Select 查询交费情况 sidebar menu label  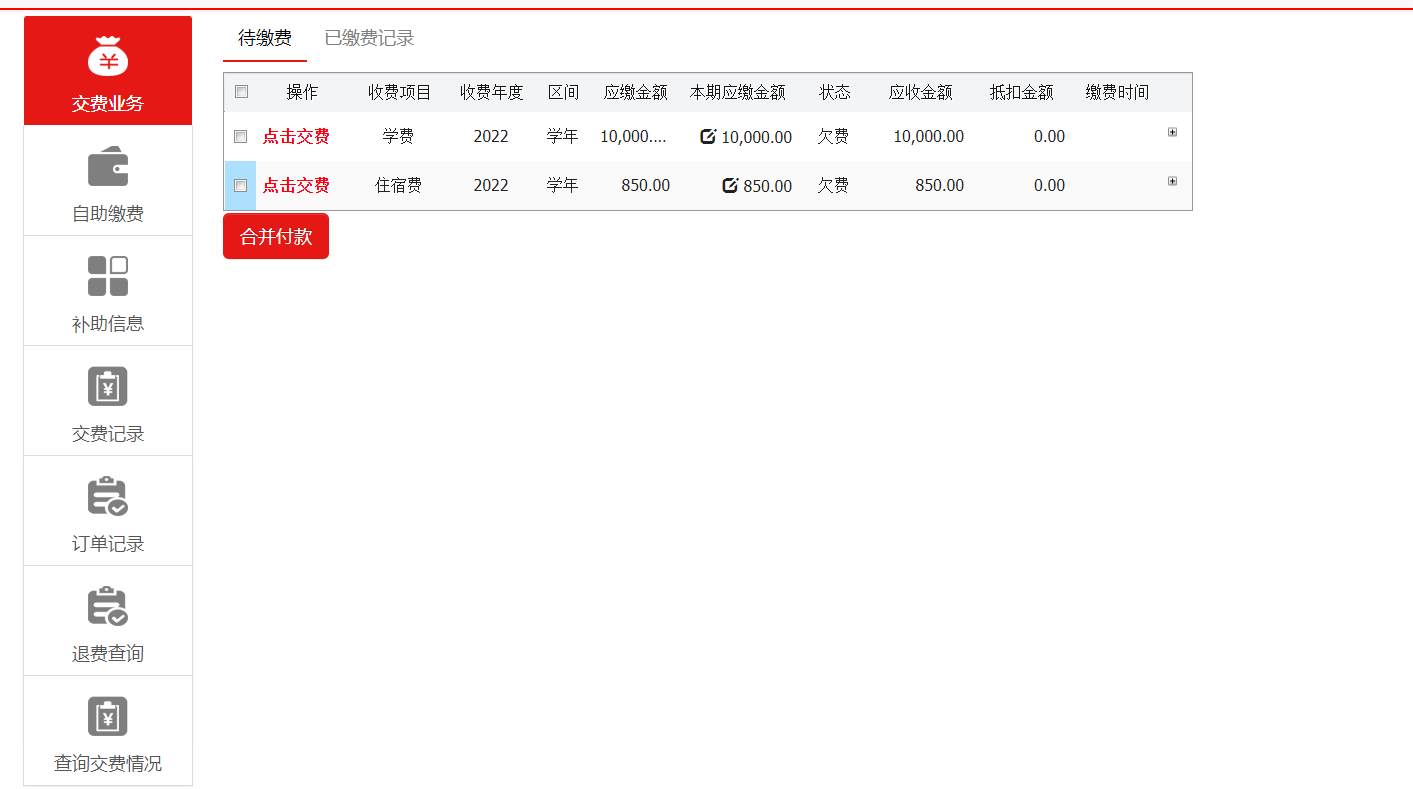coord(108,763)
